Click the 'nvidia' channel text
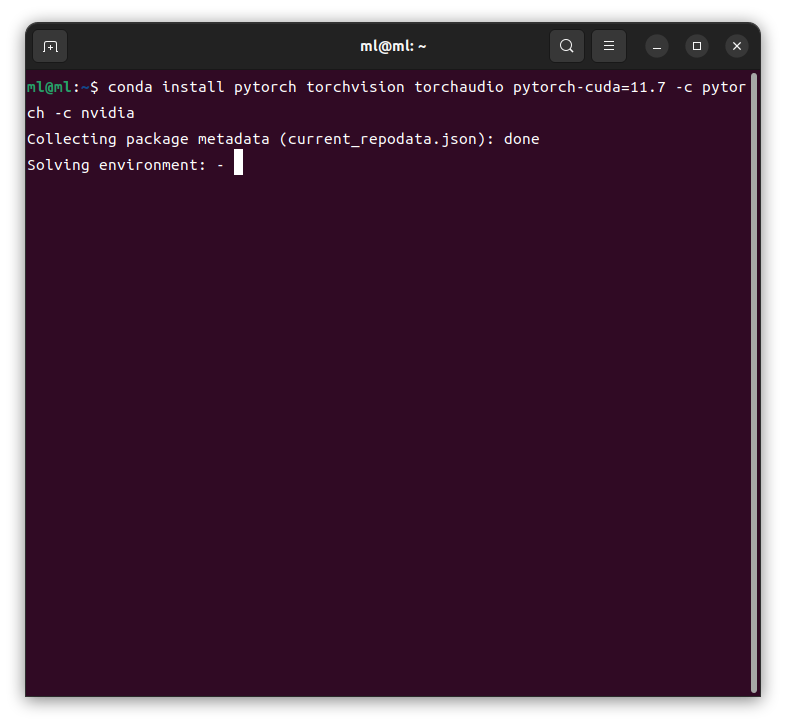The image size is (786, 725). (x=107, y=113)
